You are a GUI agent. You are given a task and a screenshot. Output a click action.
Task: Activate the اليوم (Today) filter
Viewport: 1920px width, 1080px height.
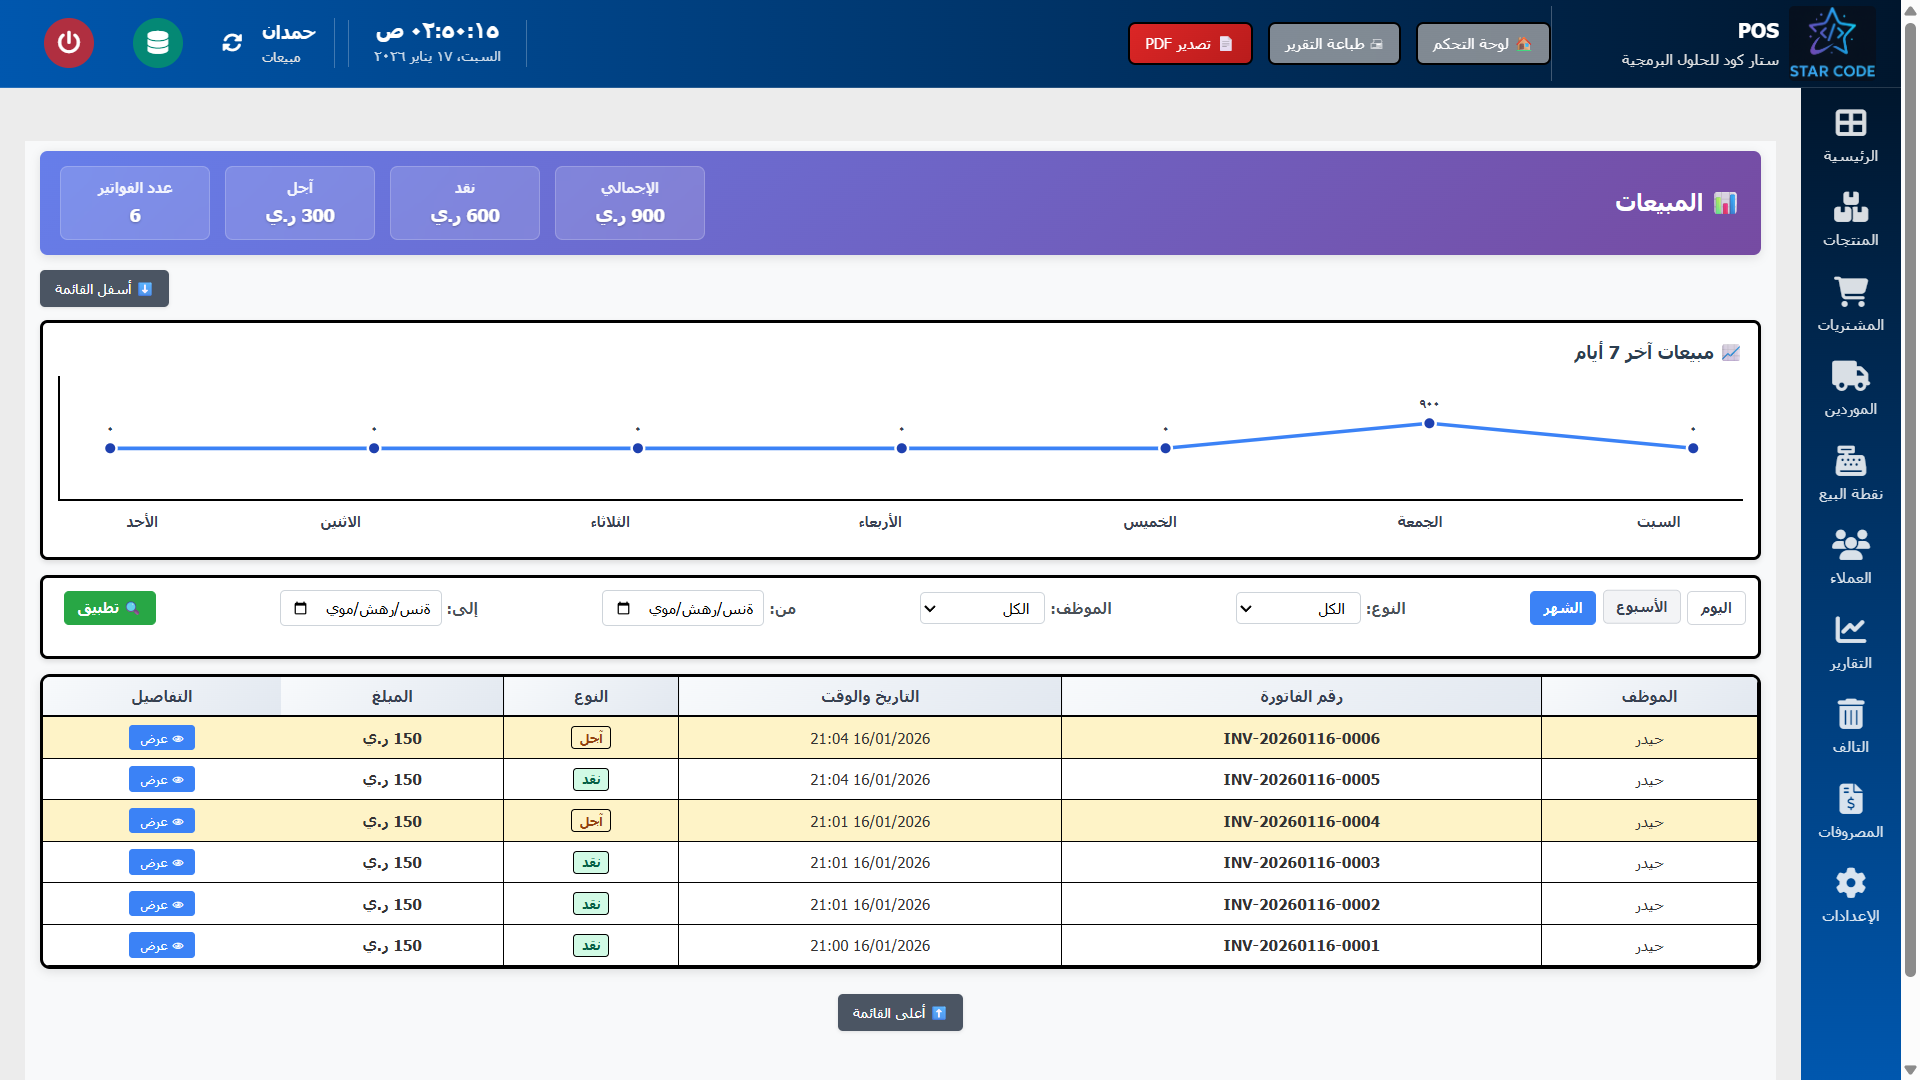point(1717,607)
